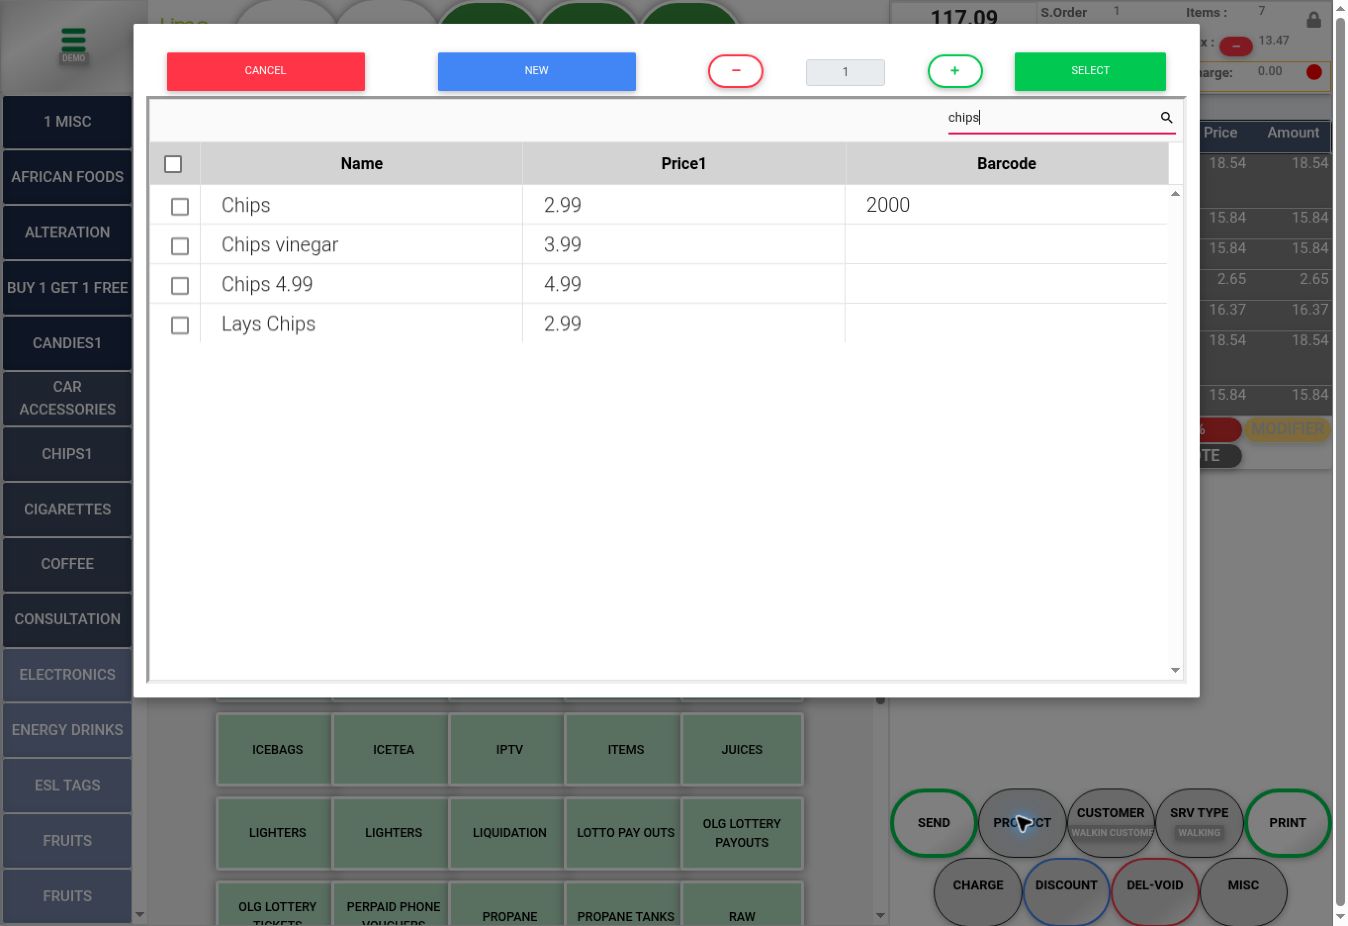Select the LOTTO PAY OUTS tile

[626, 832]
